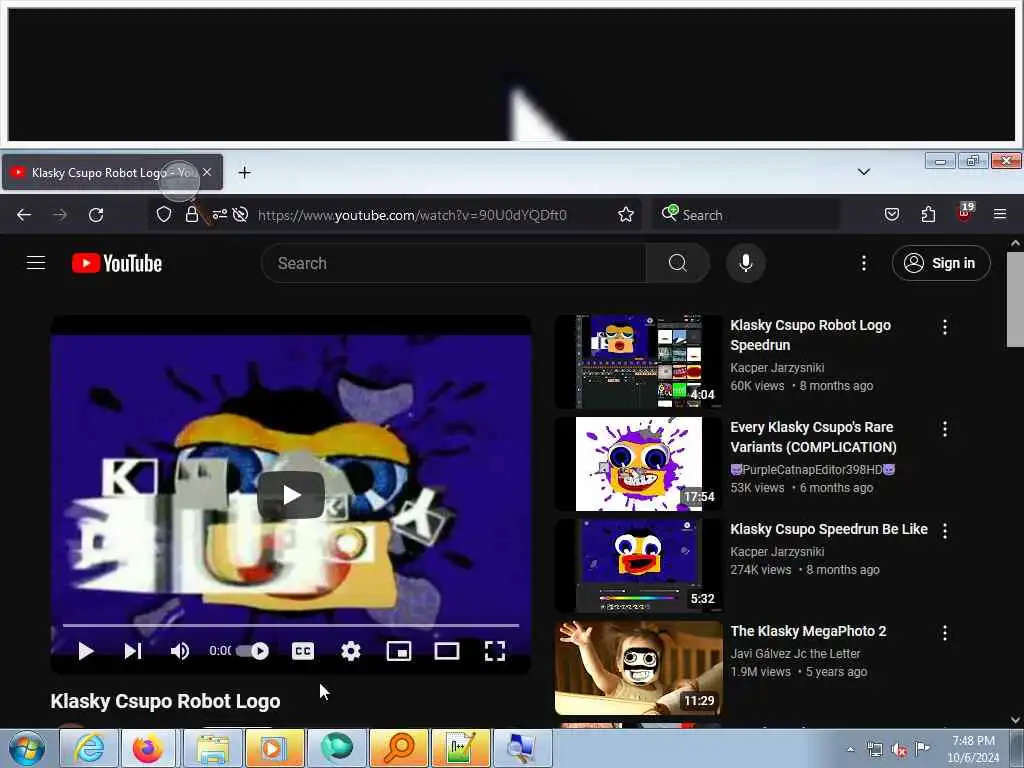Open Firefox application hamburger menu

(x=1000, y=214)
